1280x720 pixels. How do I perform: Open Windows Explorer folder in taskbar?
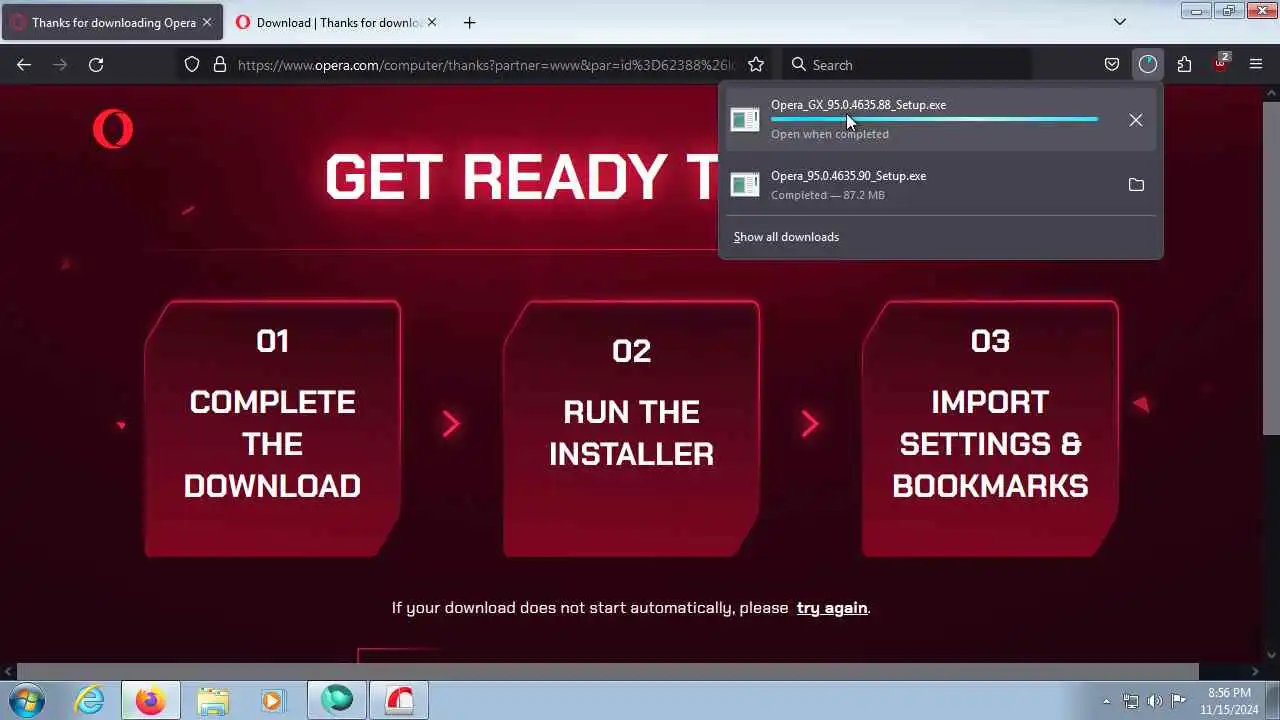pos(212,700)
